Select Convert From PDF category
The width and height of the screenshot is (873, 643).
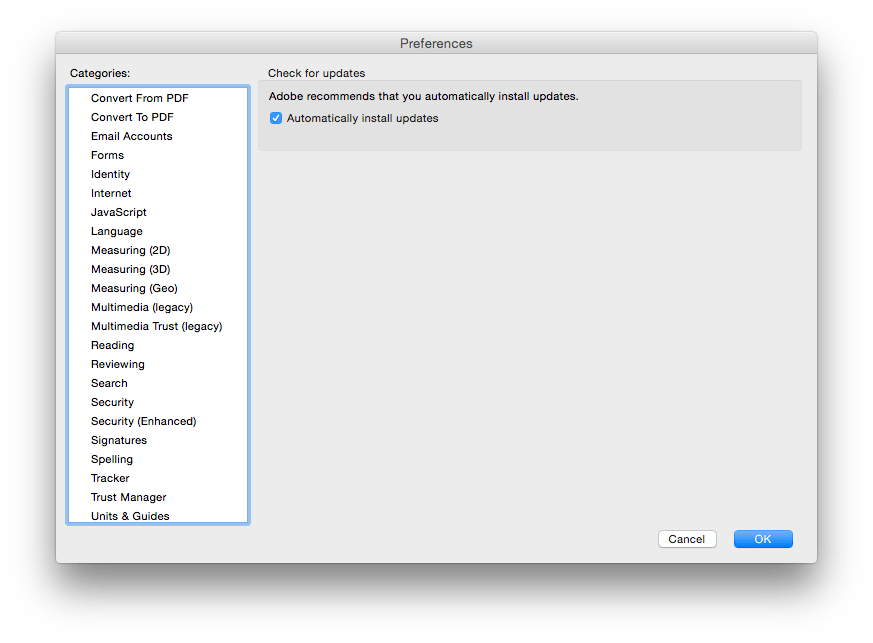coord(139,98)
